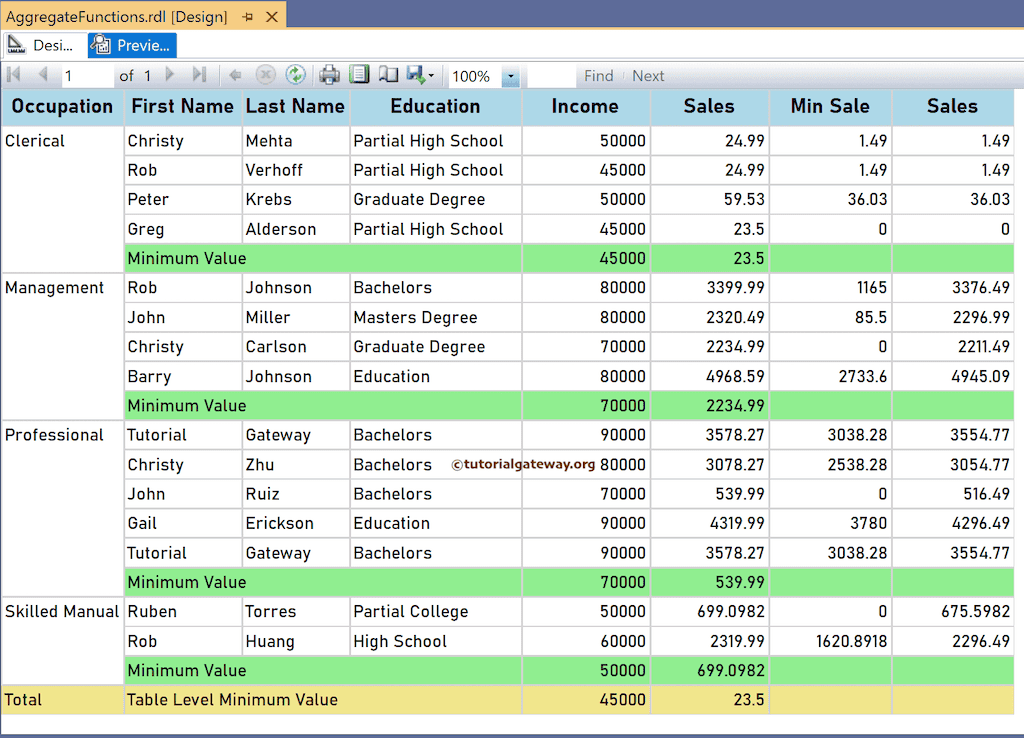Click the Stop rendering icon

pyautogui.click(x=264, y=75)
